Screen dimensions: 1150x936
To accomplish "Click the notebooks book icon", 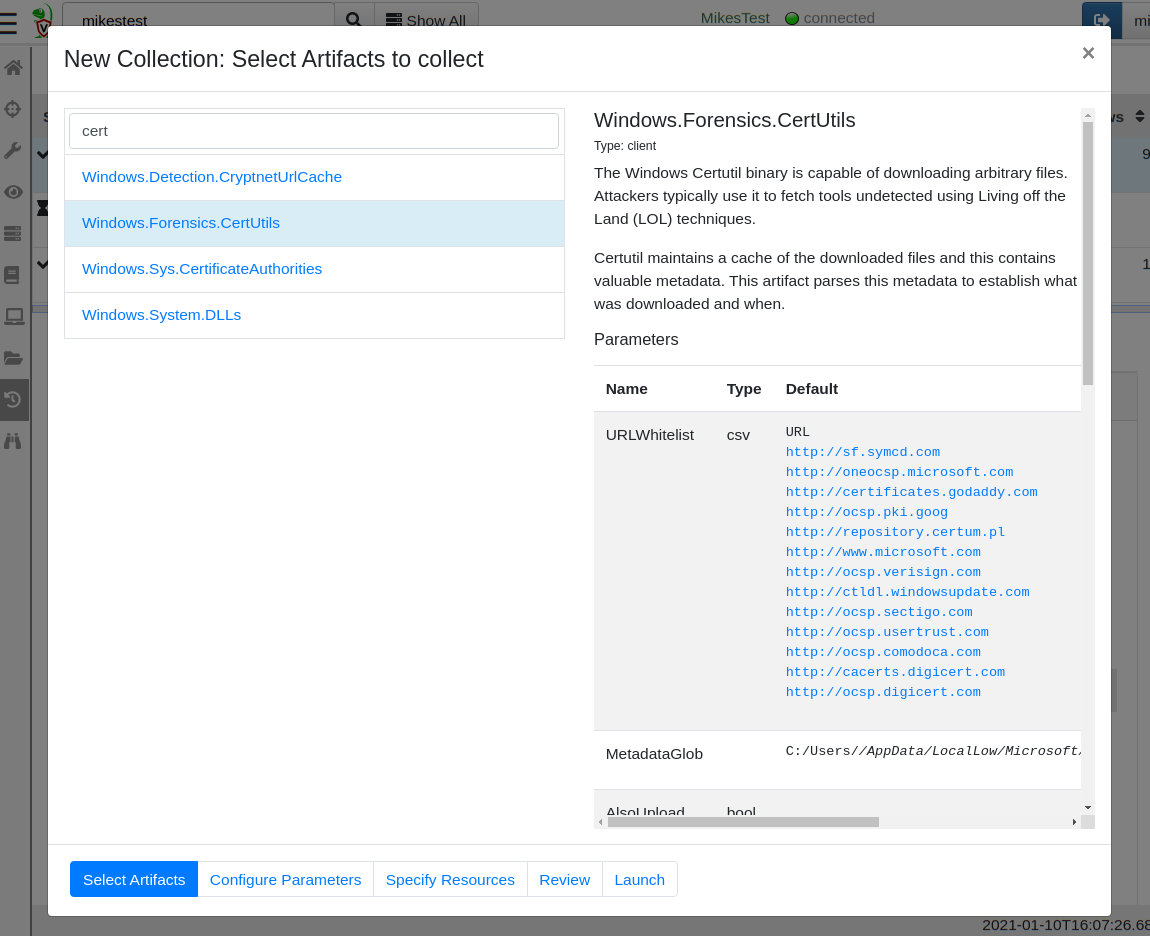I will 14,274.
